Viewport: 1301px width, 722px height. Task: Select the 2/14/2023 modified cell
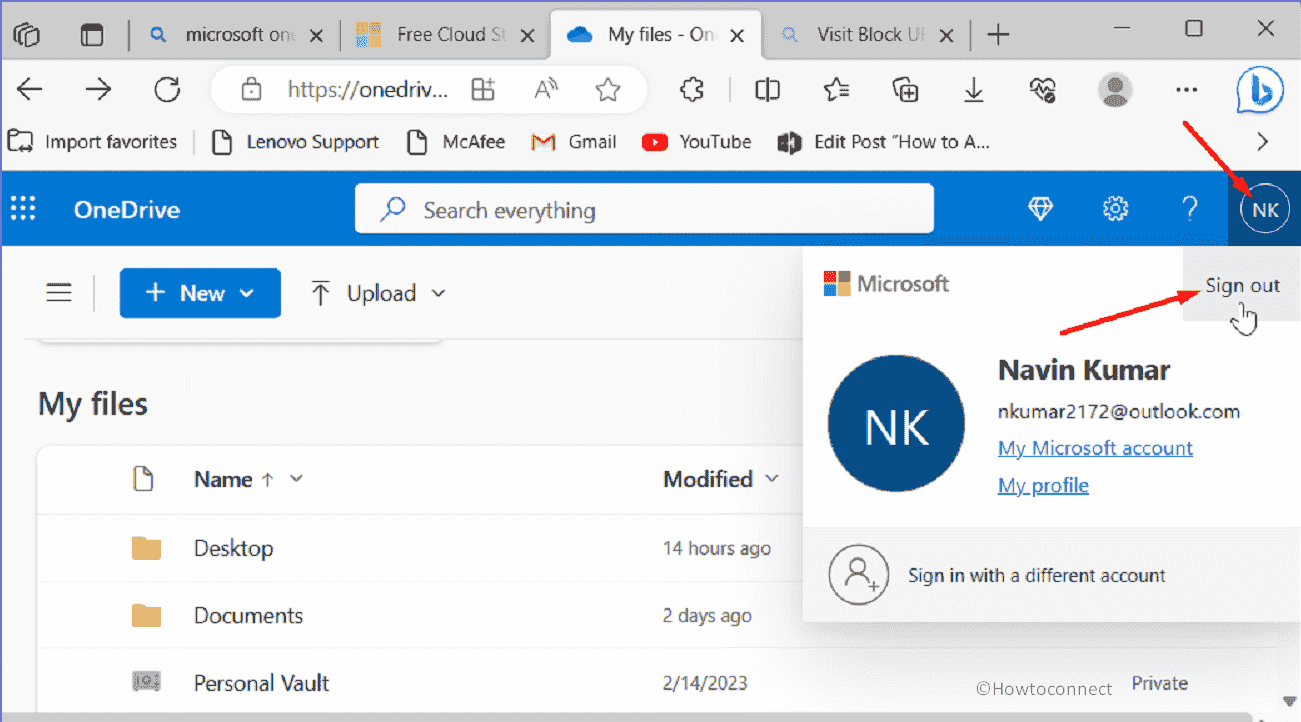(x=705, y=684)
